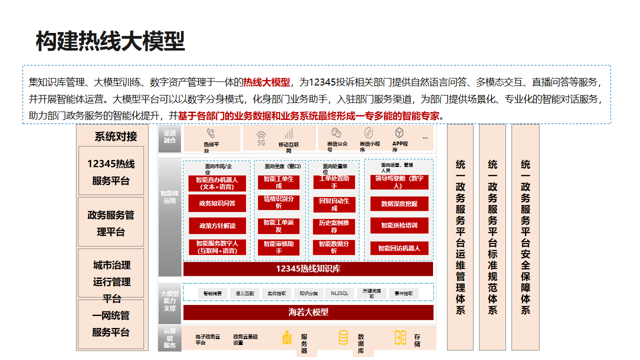Click the yellow database cylinder icon
Viewport: 640px width, 360px height.
coord(344,338)
